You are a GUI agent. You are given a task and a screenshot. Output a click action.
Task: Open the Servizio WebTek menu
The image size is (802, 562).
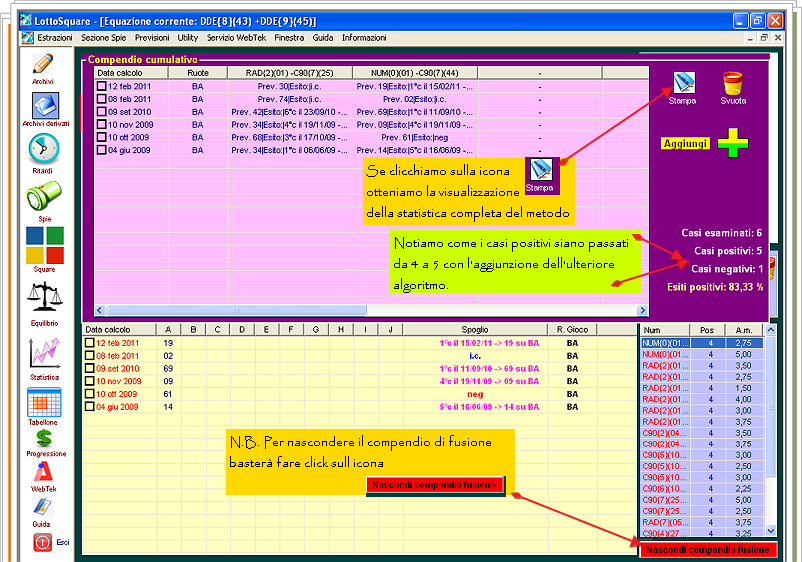tap(236, 38)
